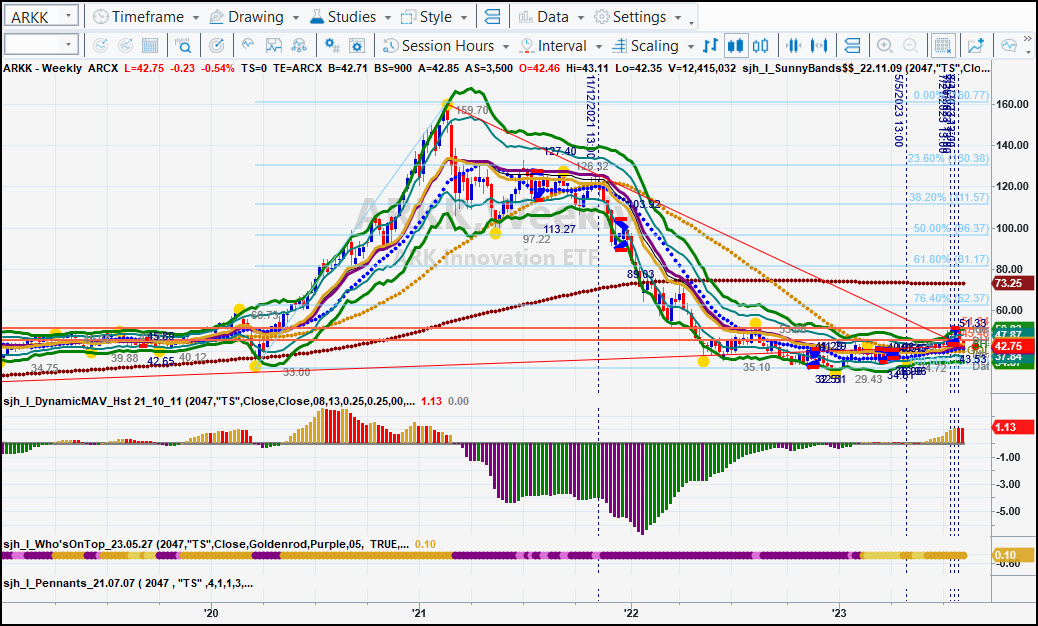
Task: Click the linked-nodes wave icon
Action: [x=299, y=46]
